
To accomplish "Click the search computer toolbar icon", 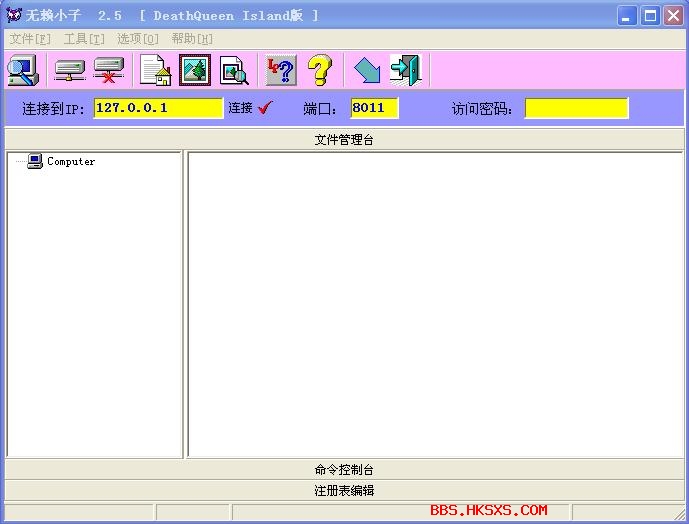I will point(22,70).
